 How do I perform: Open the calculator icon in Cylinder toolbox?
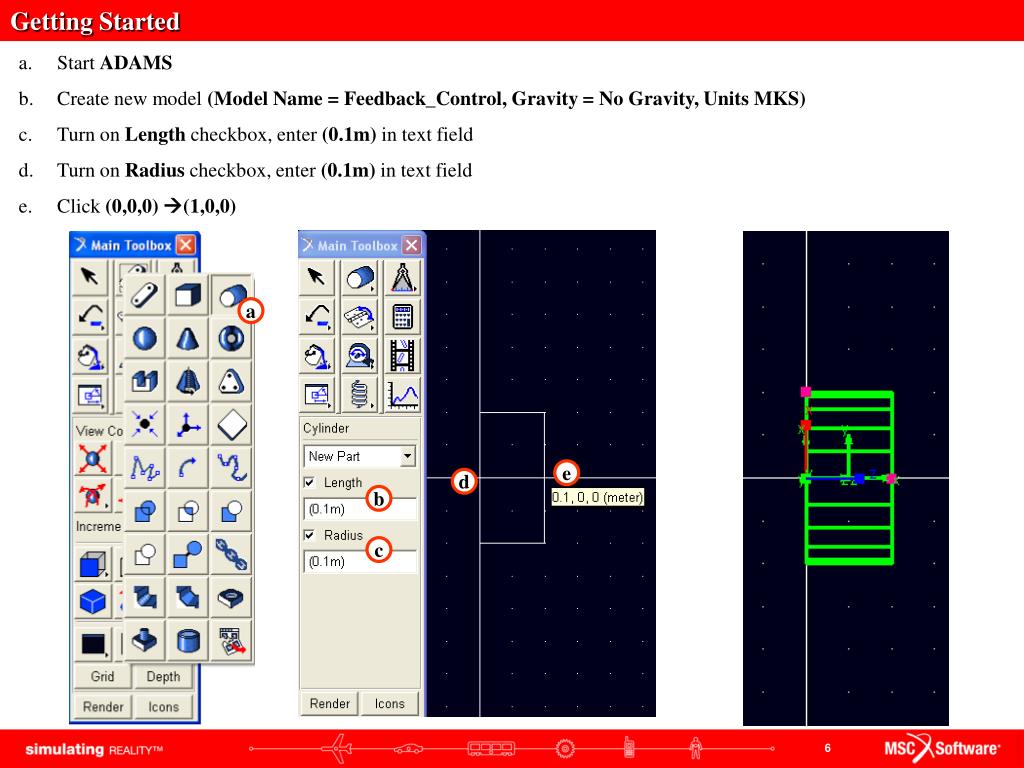click(402, 317)
